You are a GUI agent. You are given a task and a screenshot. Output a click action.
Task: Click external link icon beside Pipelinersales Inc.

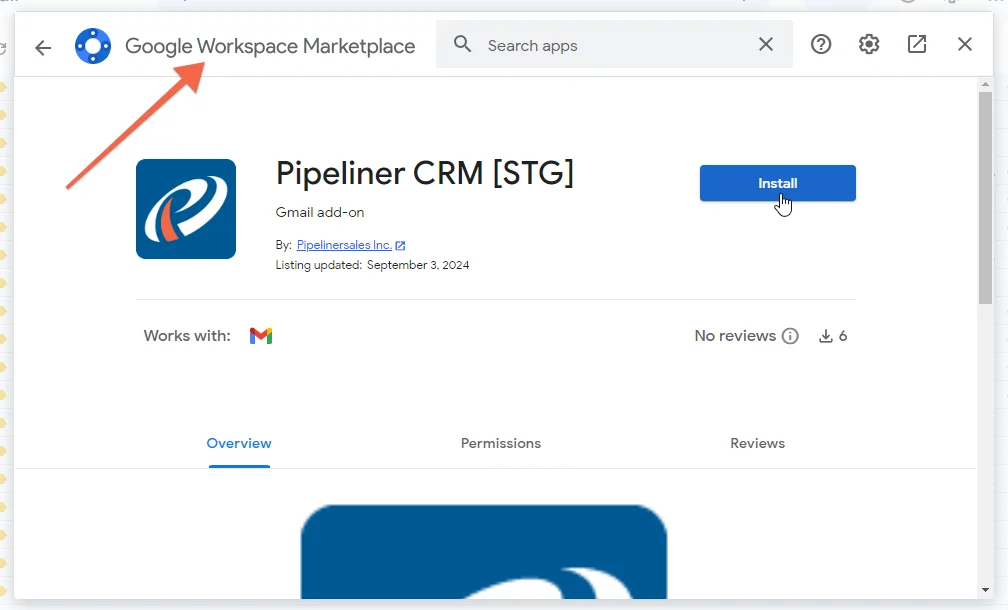400,246
